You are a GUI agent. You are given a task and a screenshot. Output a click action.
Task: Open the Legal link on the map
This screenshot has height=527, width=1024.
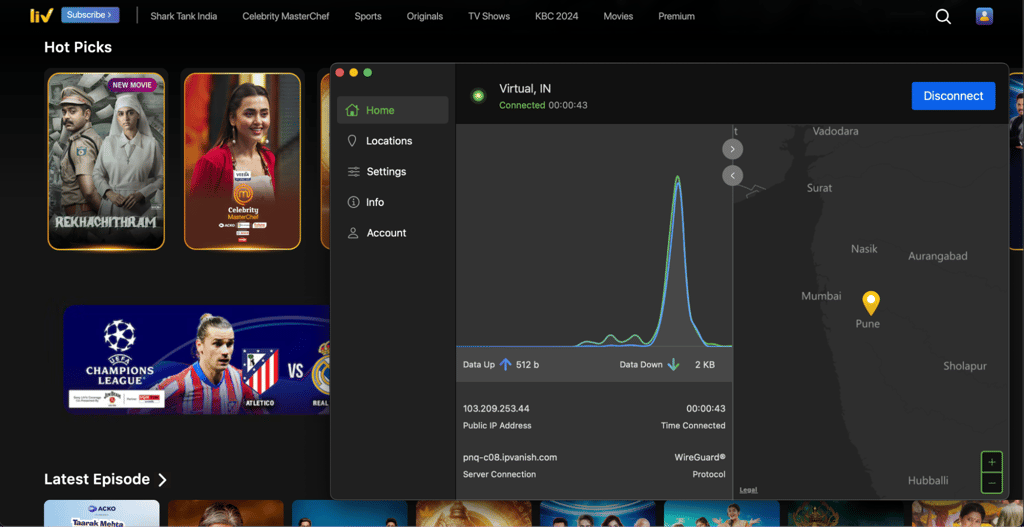tap(748, 490)
